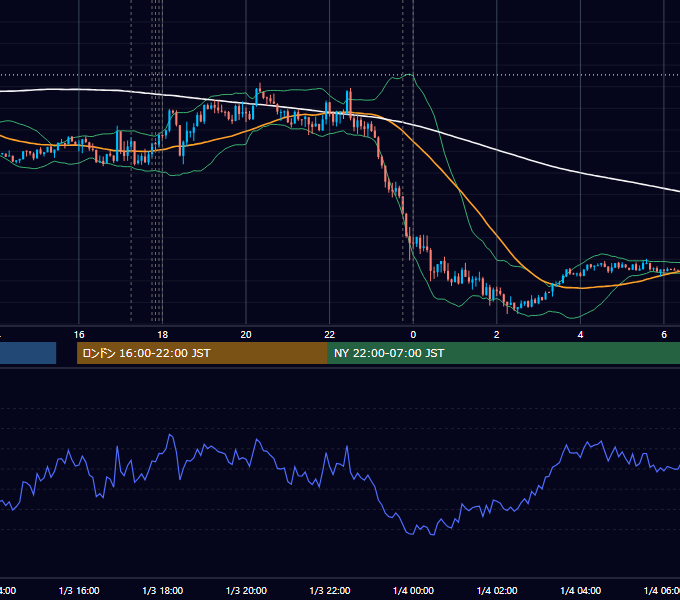Image resolution: width=680 pixels, height=600 pixels.
Task: Select the ロンドン 16:00-22:00 JST session bar
Action: point(202,353)
